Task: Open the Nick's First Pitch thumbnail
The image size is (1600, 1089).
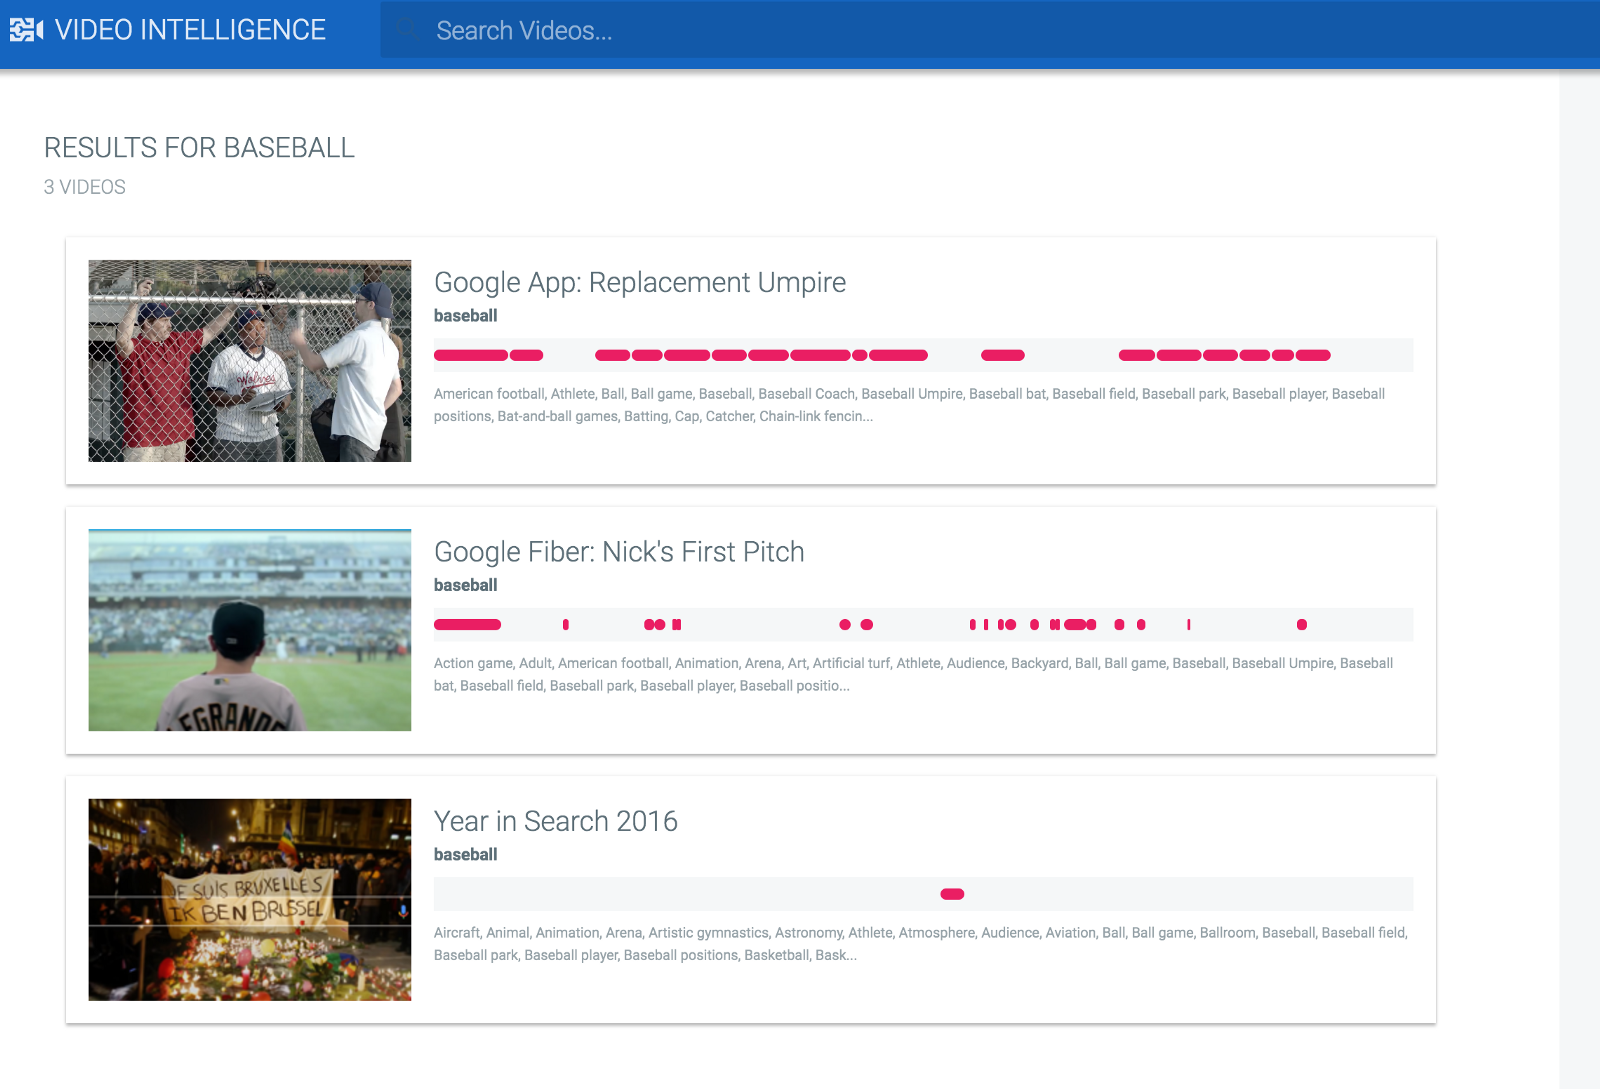Action: (x=249, y=630)
